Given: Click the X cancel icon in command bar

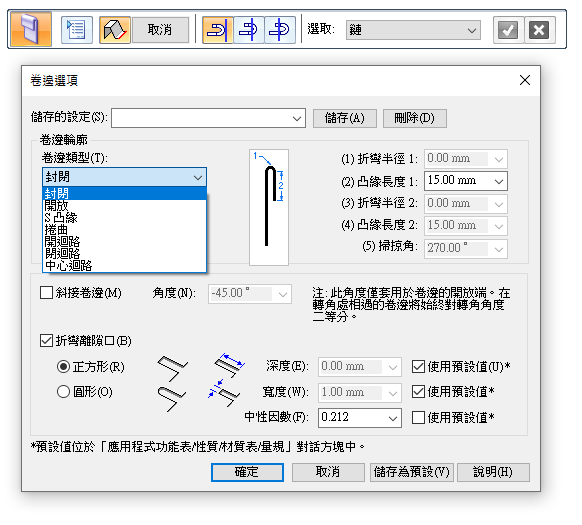Looking at the screenshot, I should pyautogui.click(x=539, y=30).
